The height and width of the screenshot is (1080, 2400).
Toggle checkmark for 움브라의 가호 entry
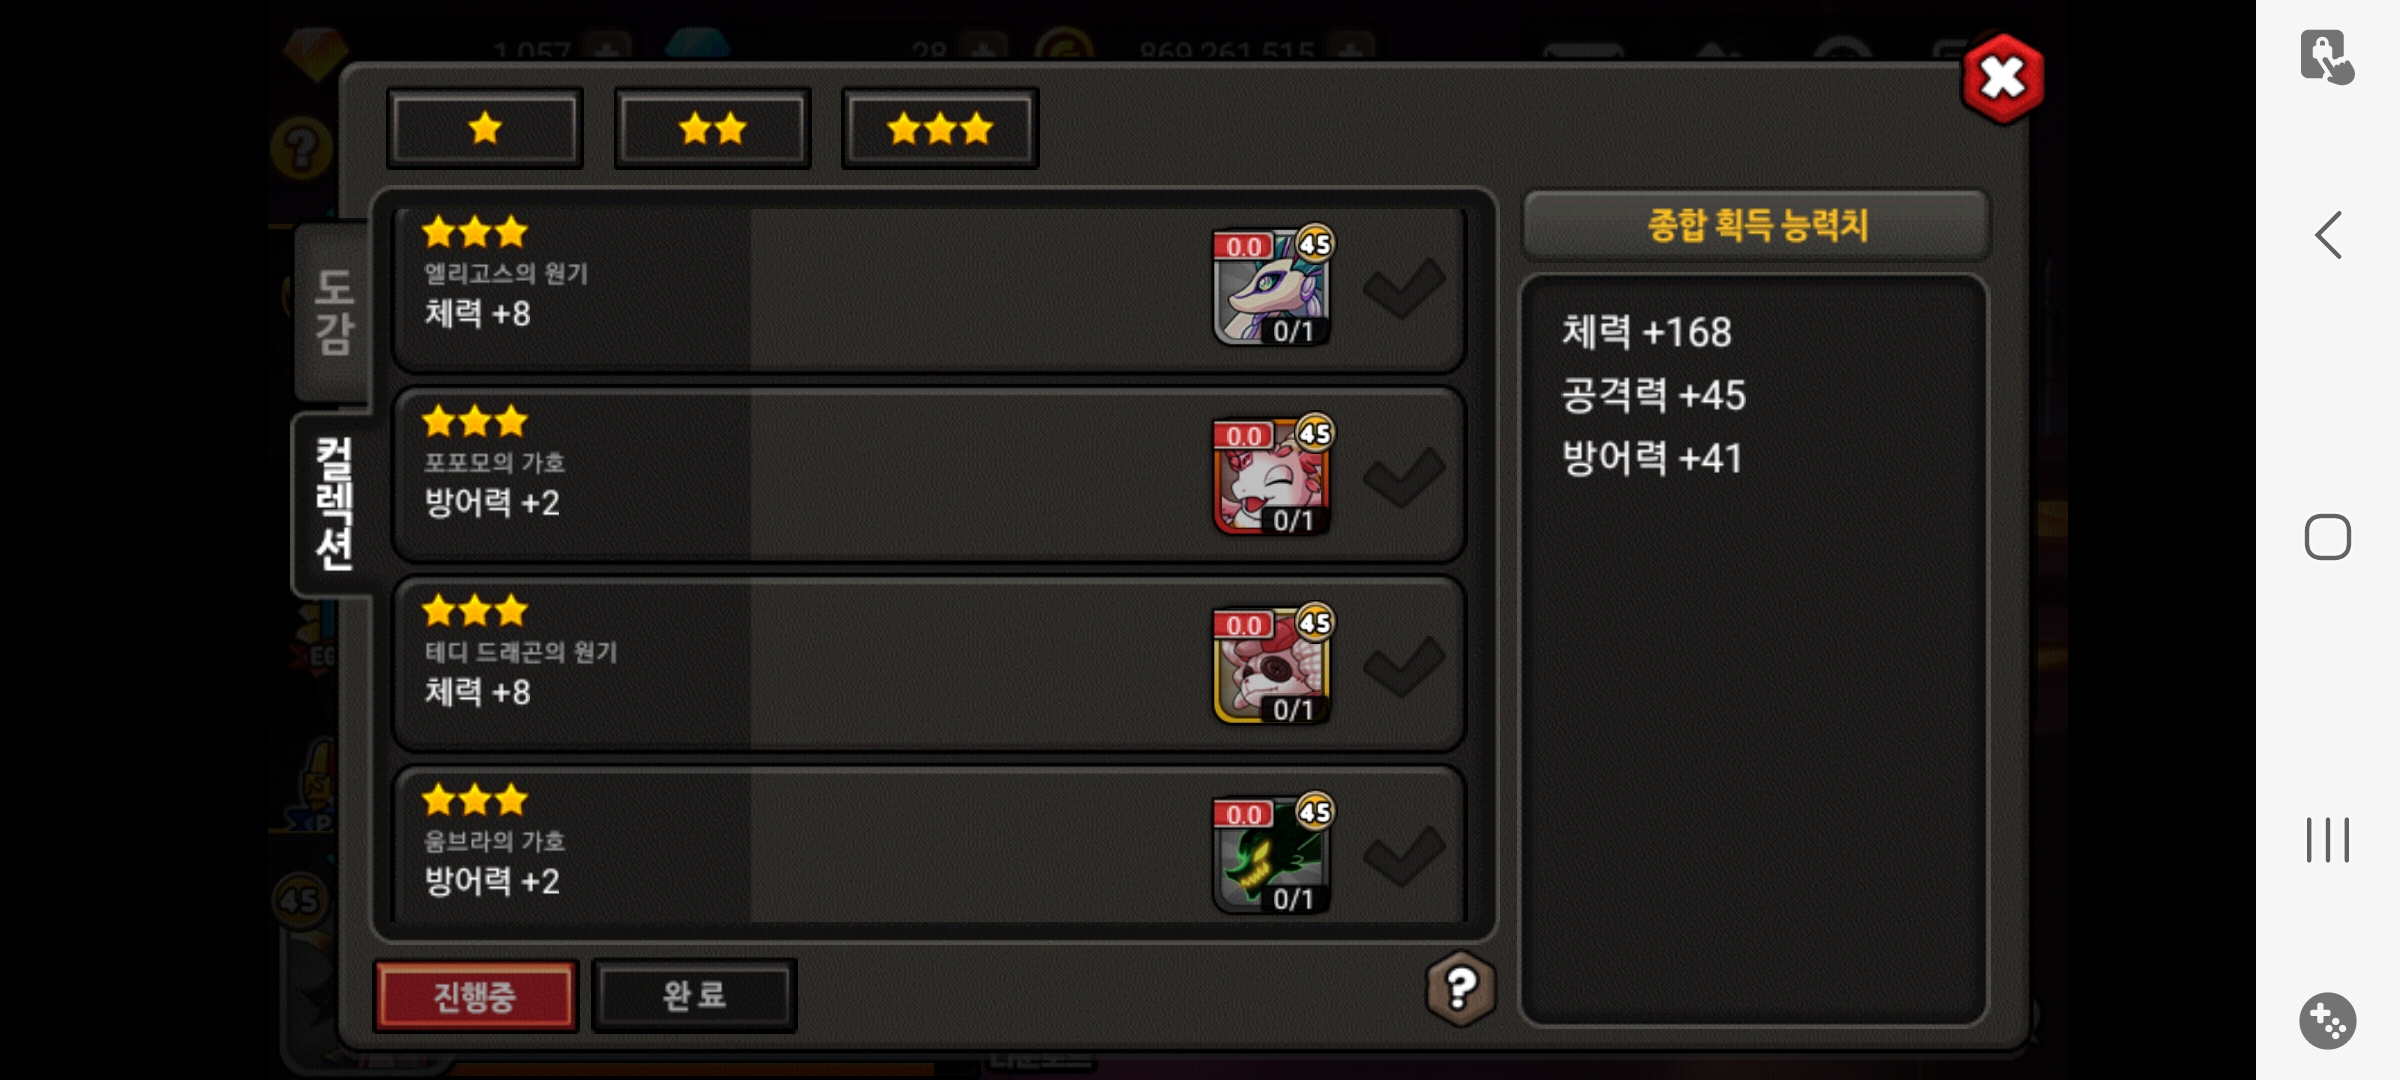(1404, 856)
